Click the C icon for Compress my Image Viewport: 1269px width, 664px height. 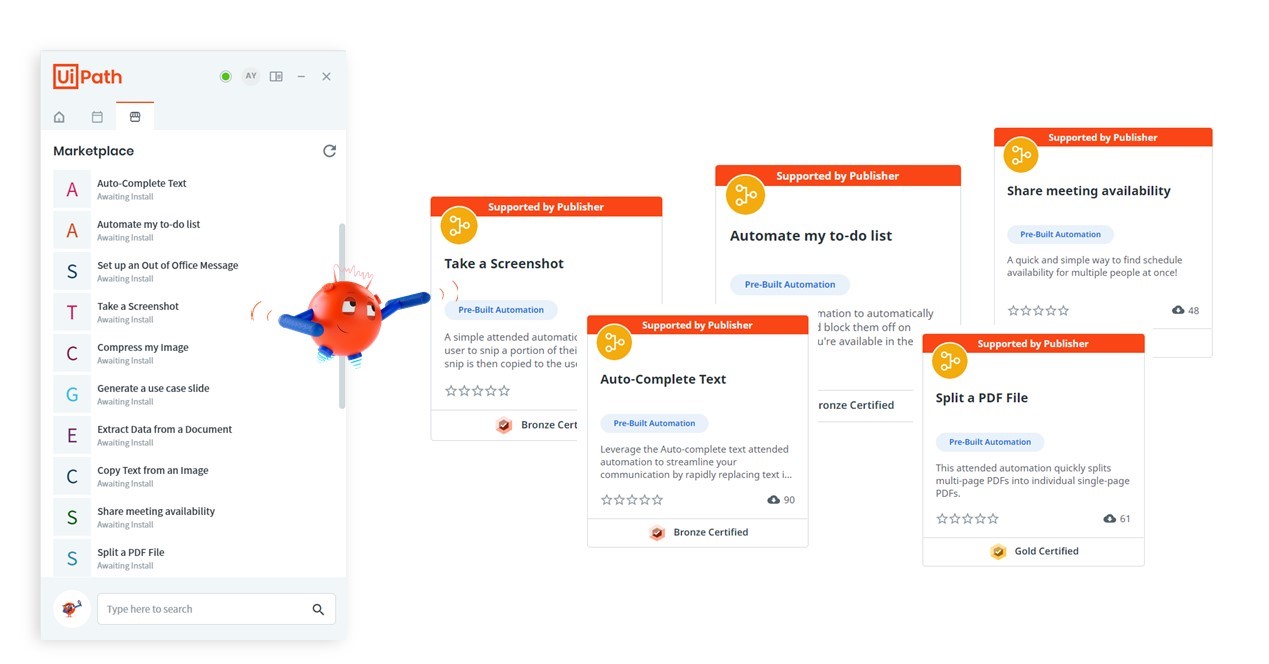[x=72, y=353]
